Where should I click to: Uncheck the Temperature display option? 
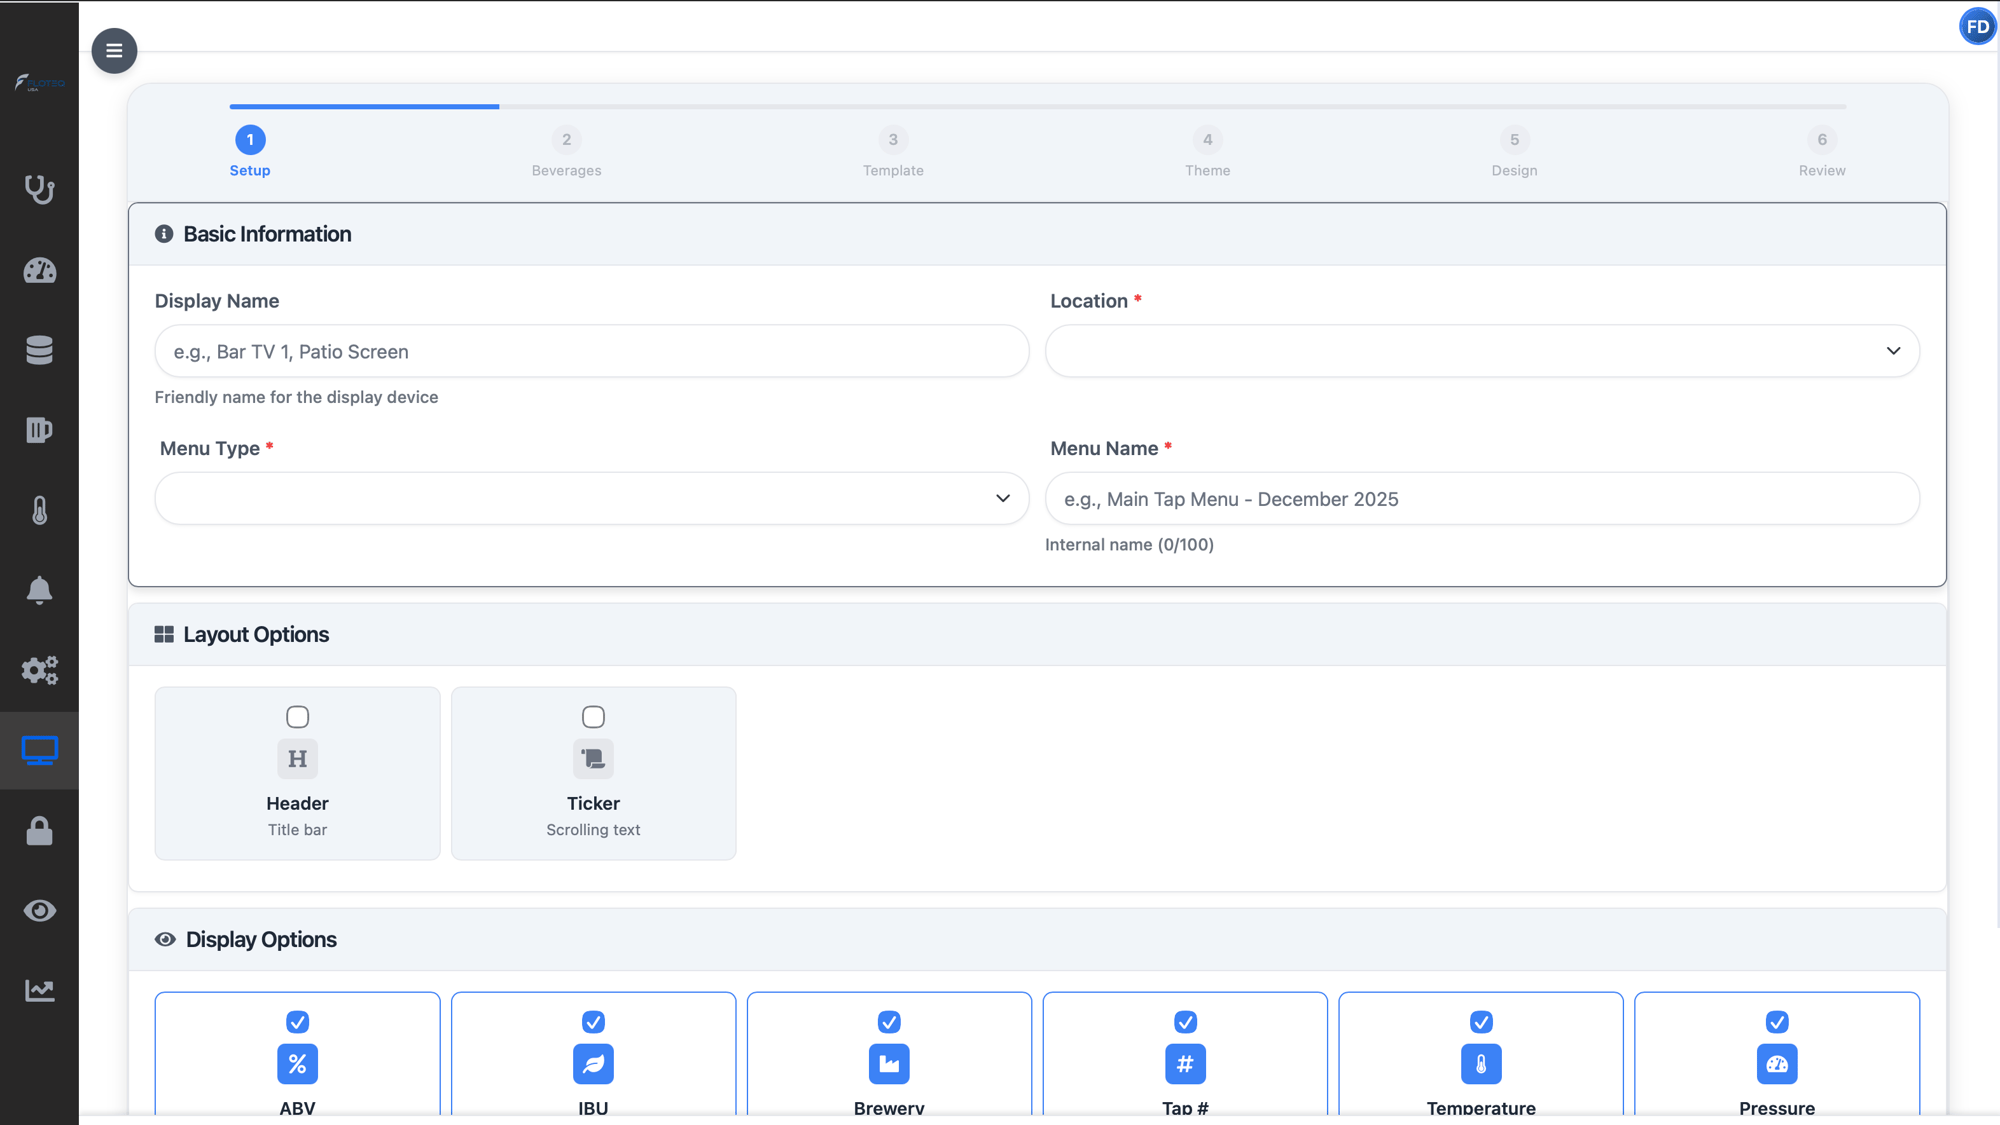[1481, 1022]
